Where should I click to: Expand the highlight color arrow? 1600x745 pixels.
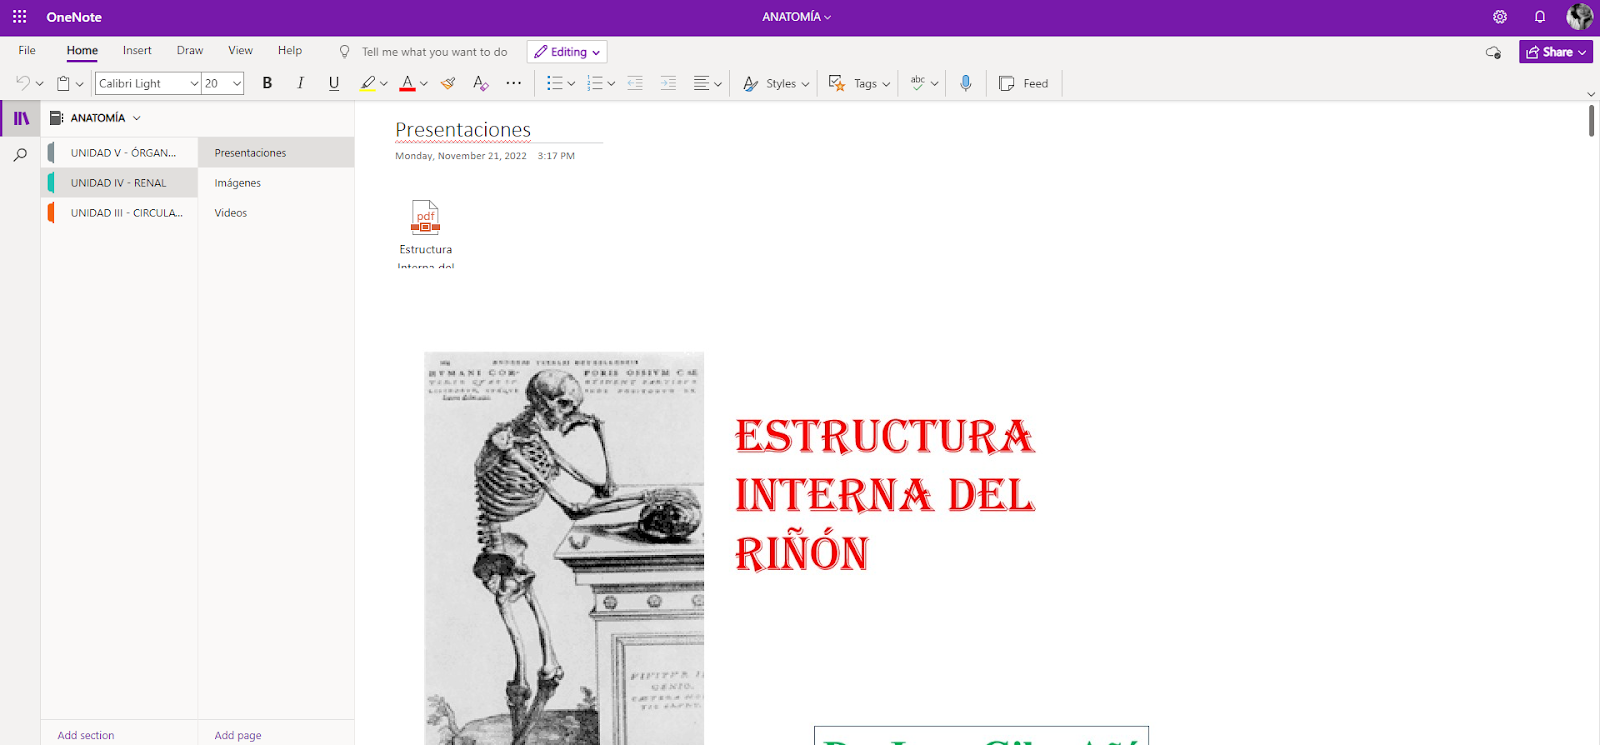click(384, 84)
